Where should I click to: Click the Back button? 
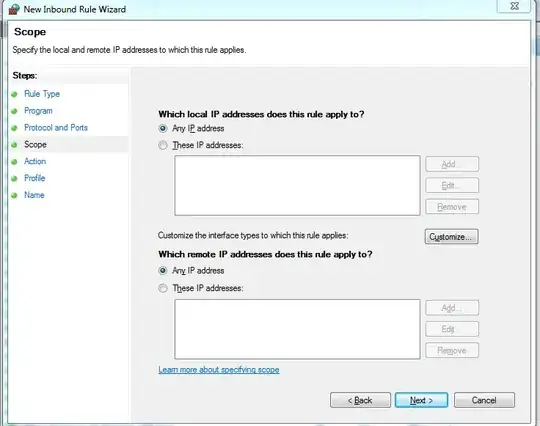(360, 400)
